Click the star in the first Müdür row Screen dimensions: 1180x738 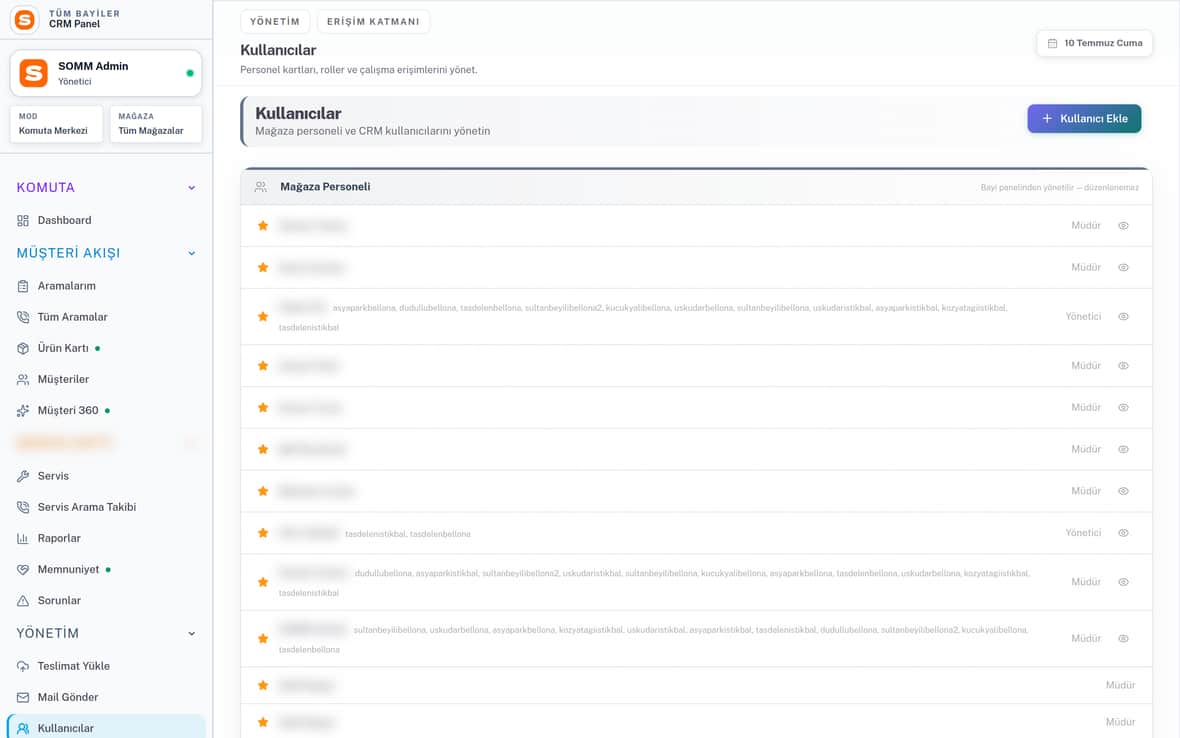[x=263, y=226]
